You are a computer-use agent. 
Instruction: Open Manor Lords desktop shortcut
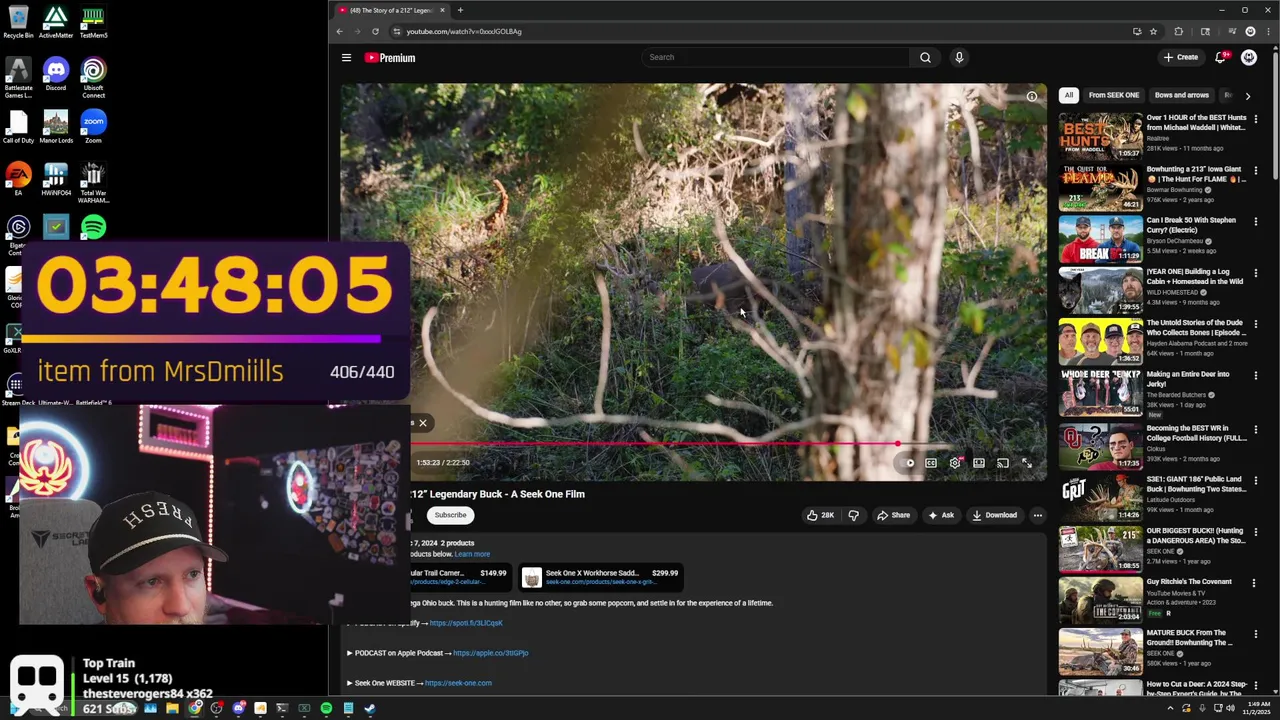(x=56, y=127)
